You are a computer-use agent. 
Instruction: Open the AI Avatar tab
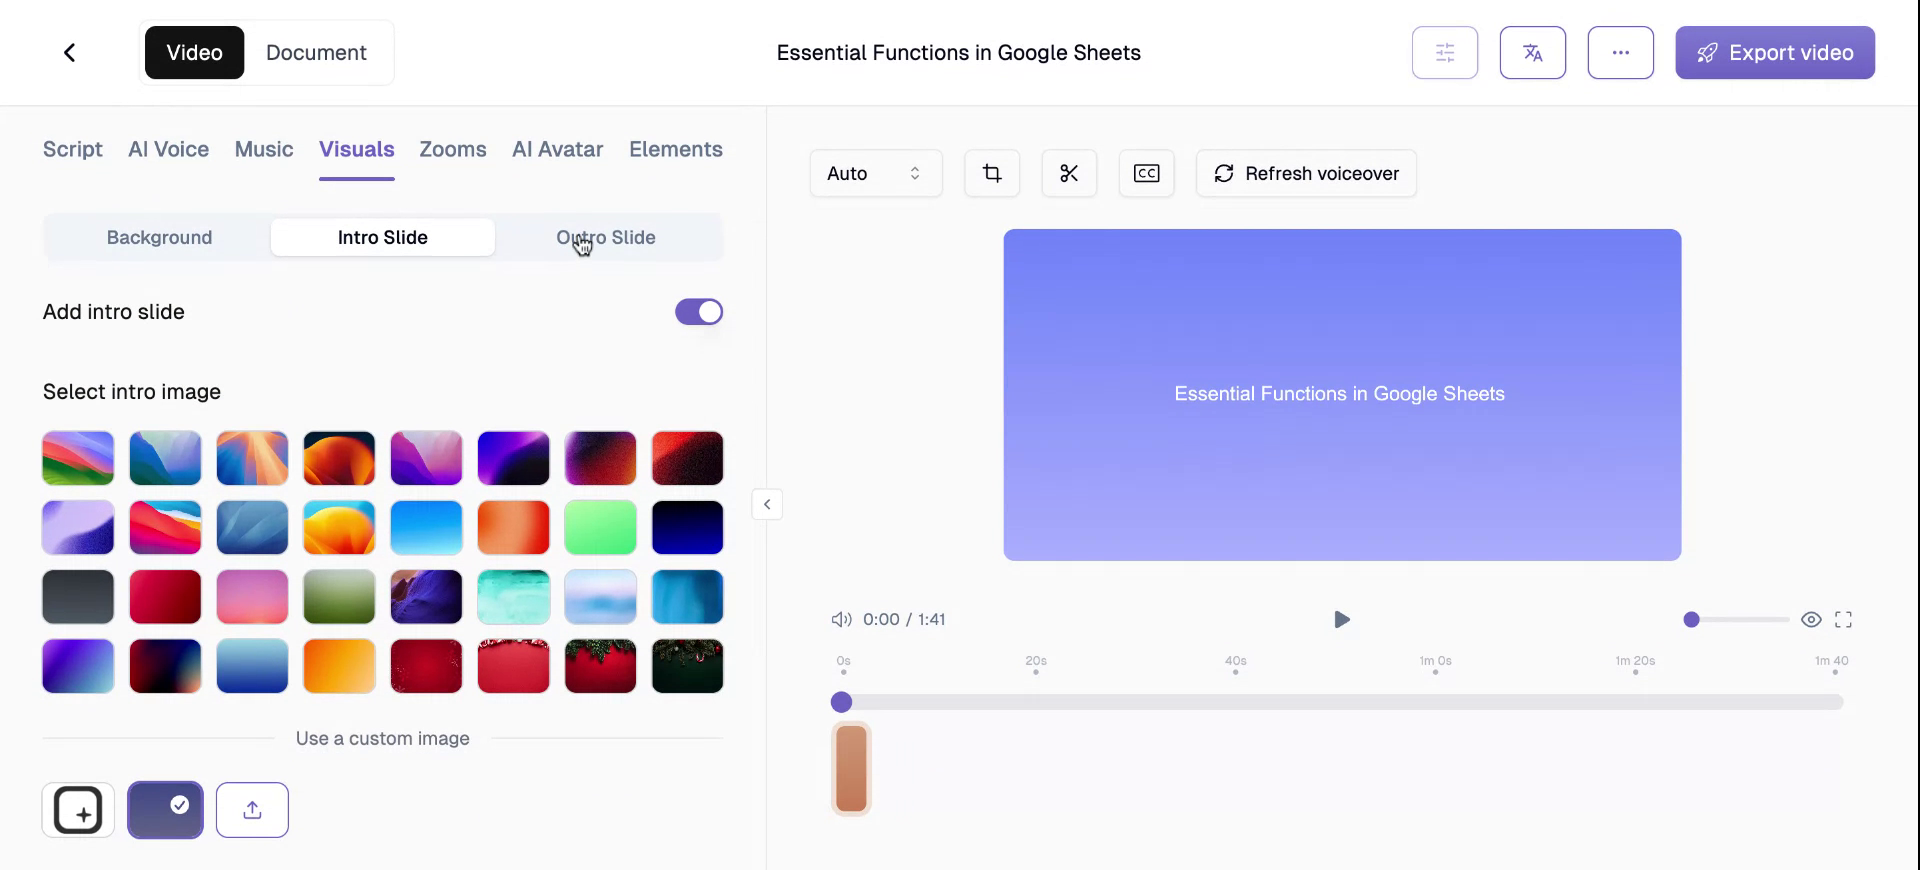(558, 149)
